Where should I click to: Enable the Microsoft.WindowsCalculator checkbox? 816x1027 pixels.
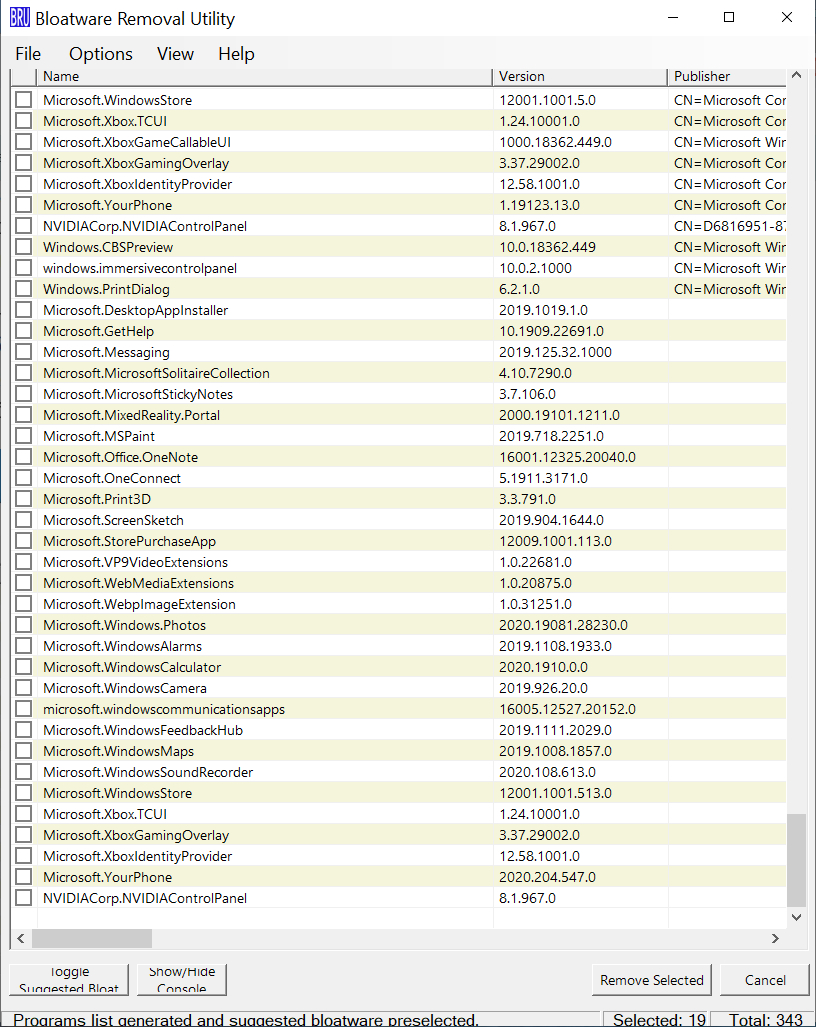24,666
